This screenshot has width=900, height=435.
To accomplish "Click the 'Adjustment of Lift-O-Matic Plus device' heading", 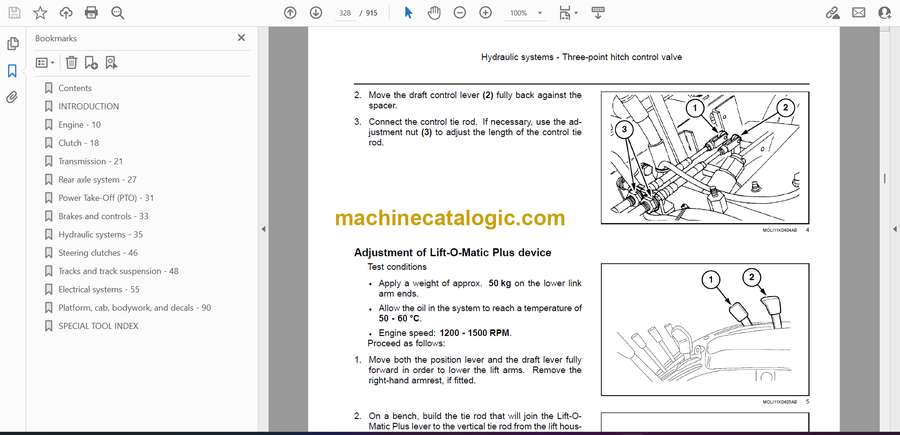I will [x=453, y=253].
